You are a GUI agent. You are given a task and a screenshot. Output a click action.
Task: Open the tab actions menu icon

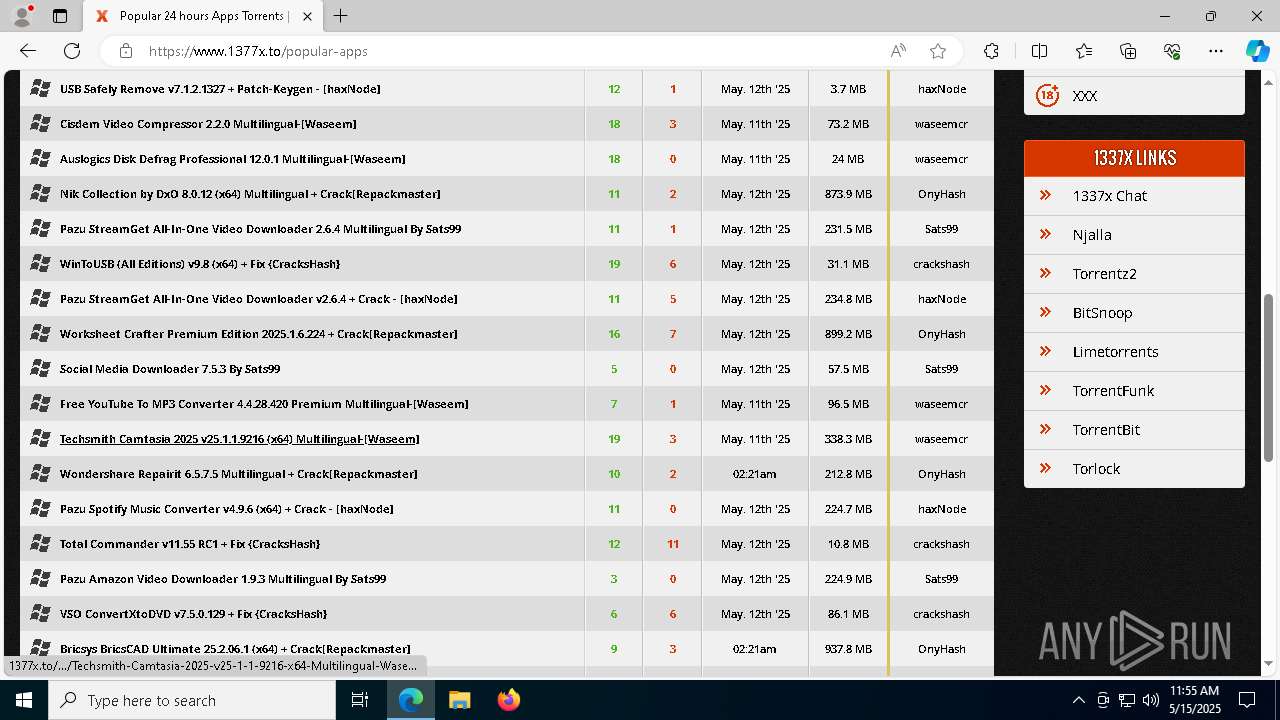click(60, 16)
